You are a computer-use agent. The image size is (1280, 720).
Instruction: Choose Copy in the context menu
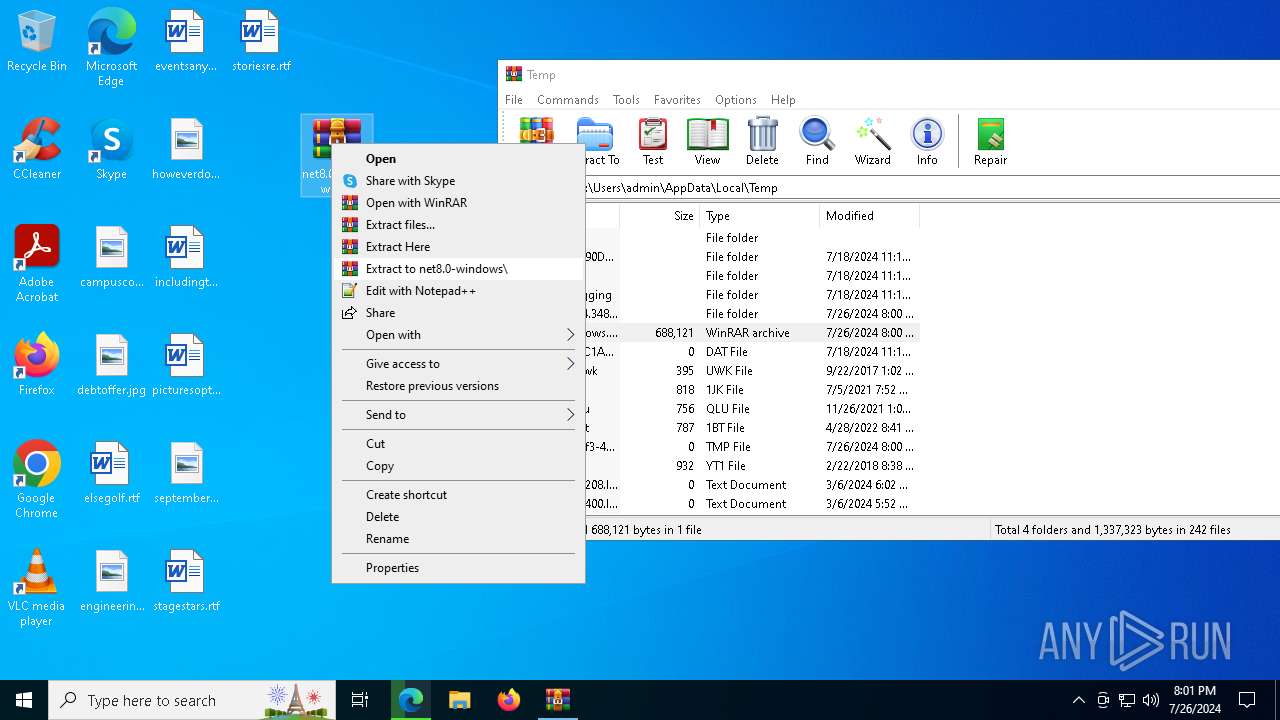pyautogui.click(x=459, y=466)
